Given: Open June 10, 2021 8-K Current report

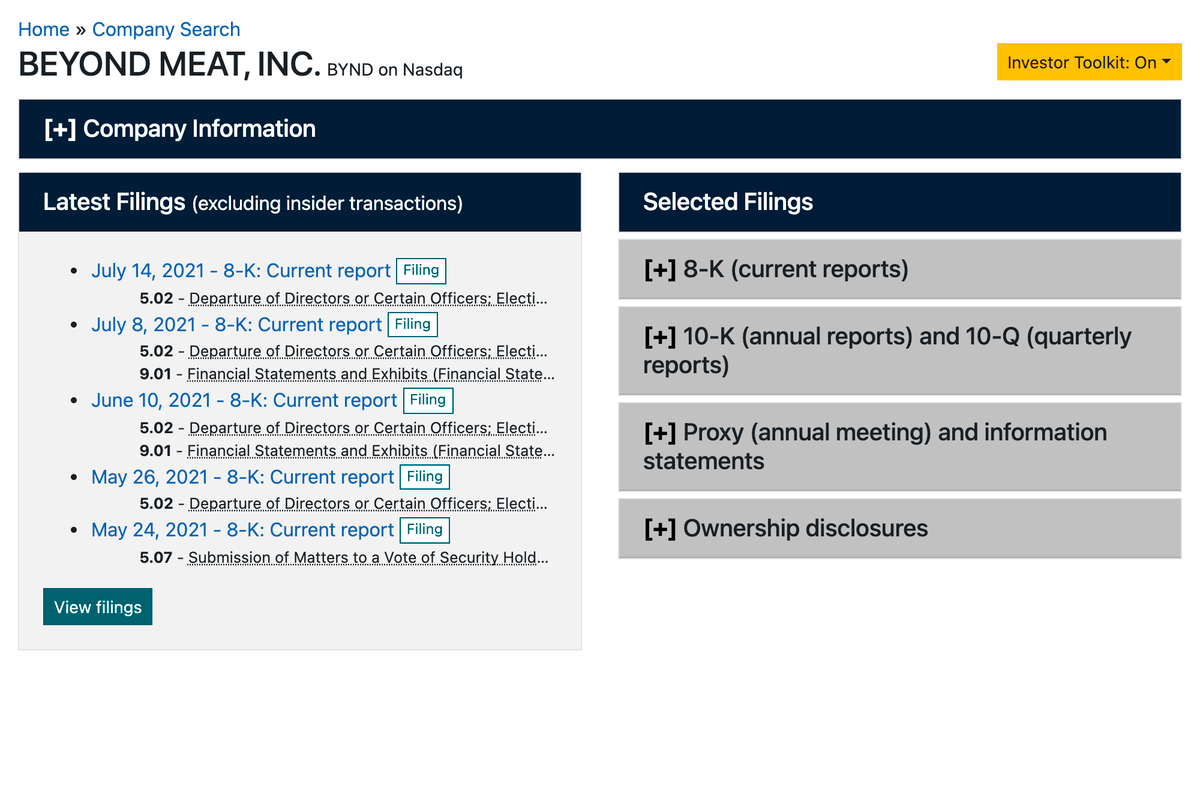Looking at the screenshot, I should pyautogui.click(x=244, y=400).
